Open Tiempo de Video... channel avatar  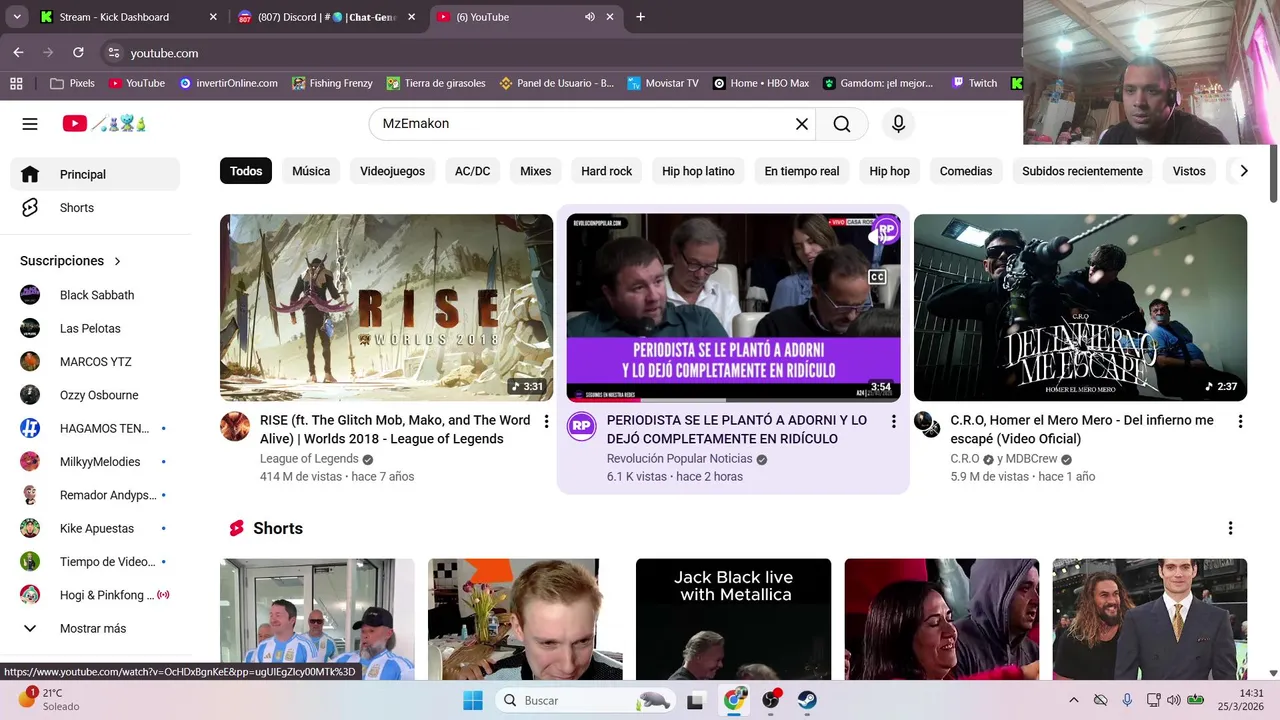[30, 562]
